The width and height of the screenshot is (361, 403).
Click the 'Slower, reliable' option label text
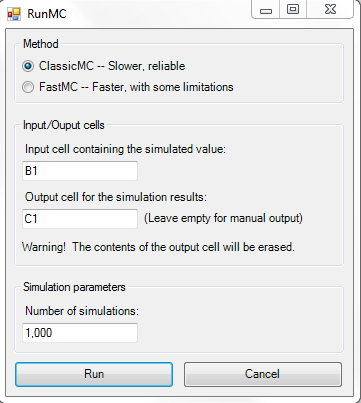146,66
